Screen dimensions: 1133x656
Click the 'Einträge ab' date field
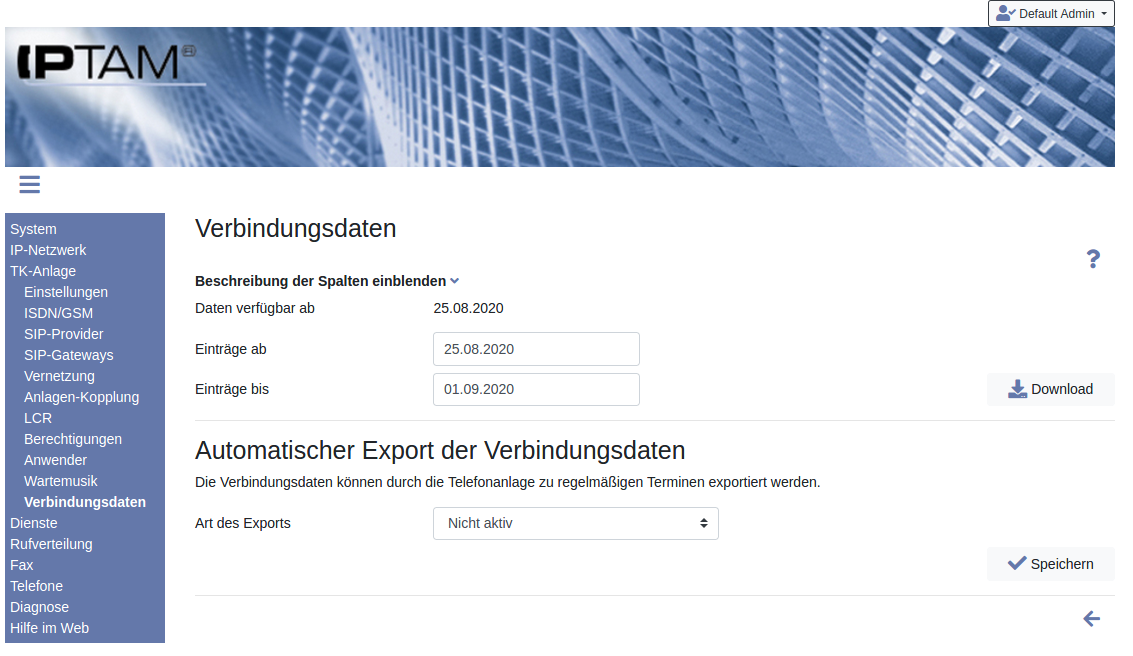click(x=536, y=349)
